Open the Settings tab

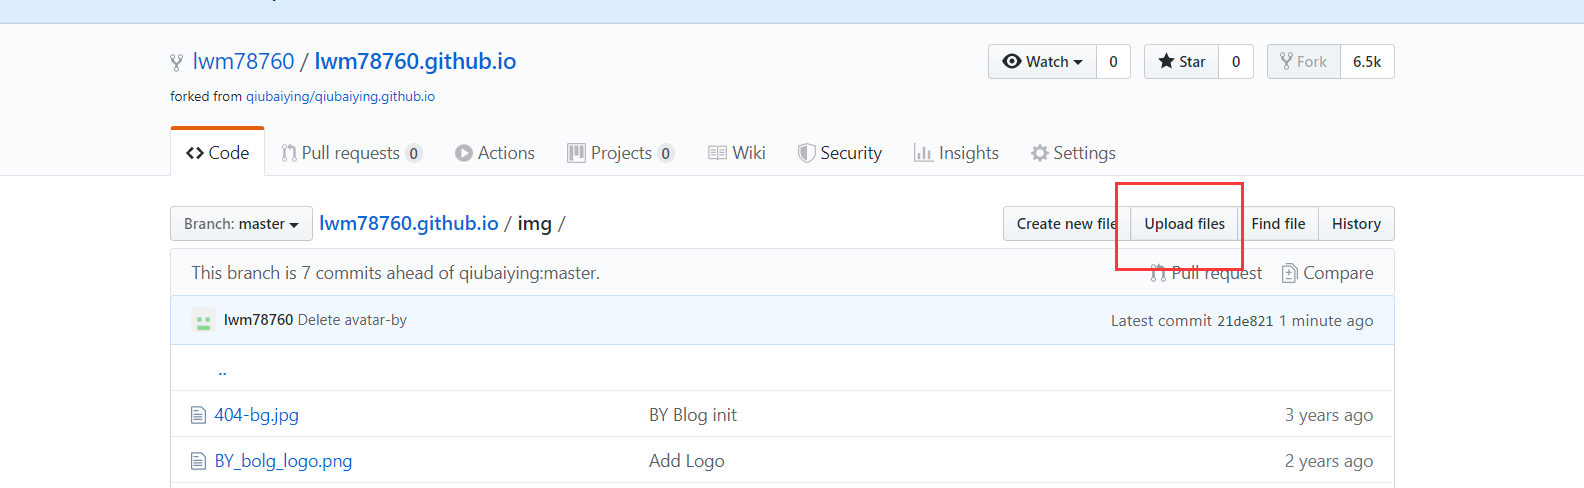[1073, 153]
